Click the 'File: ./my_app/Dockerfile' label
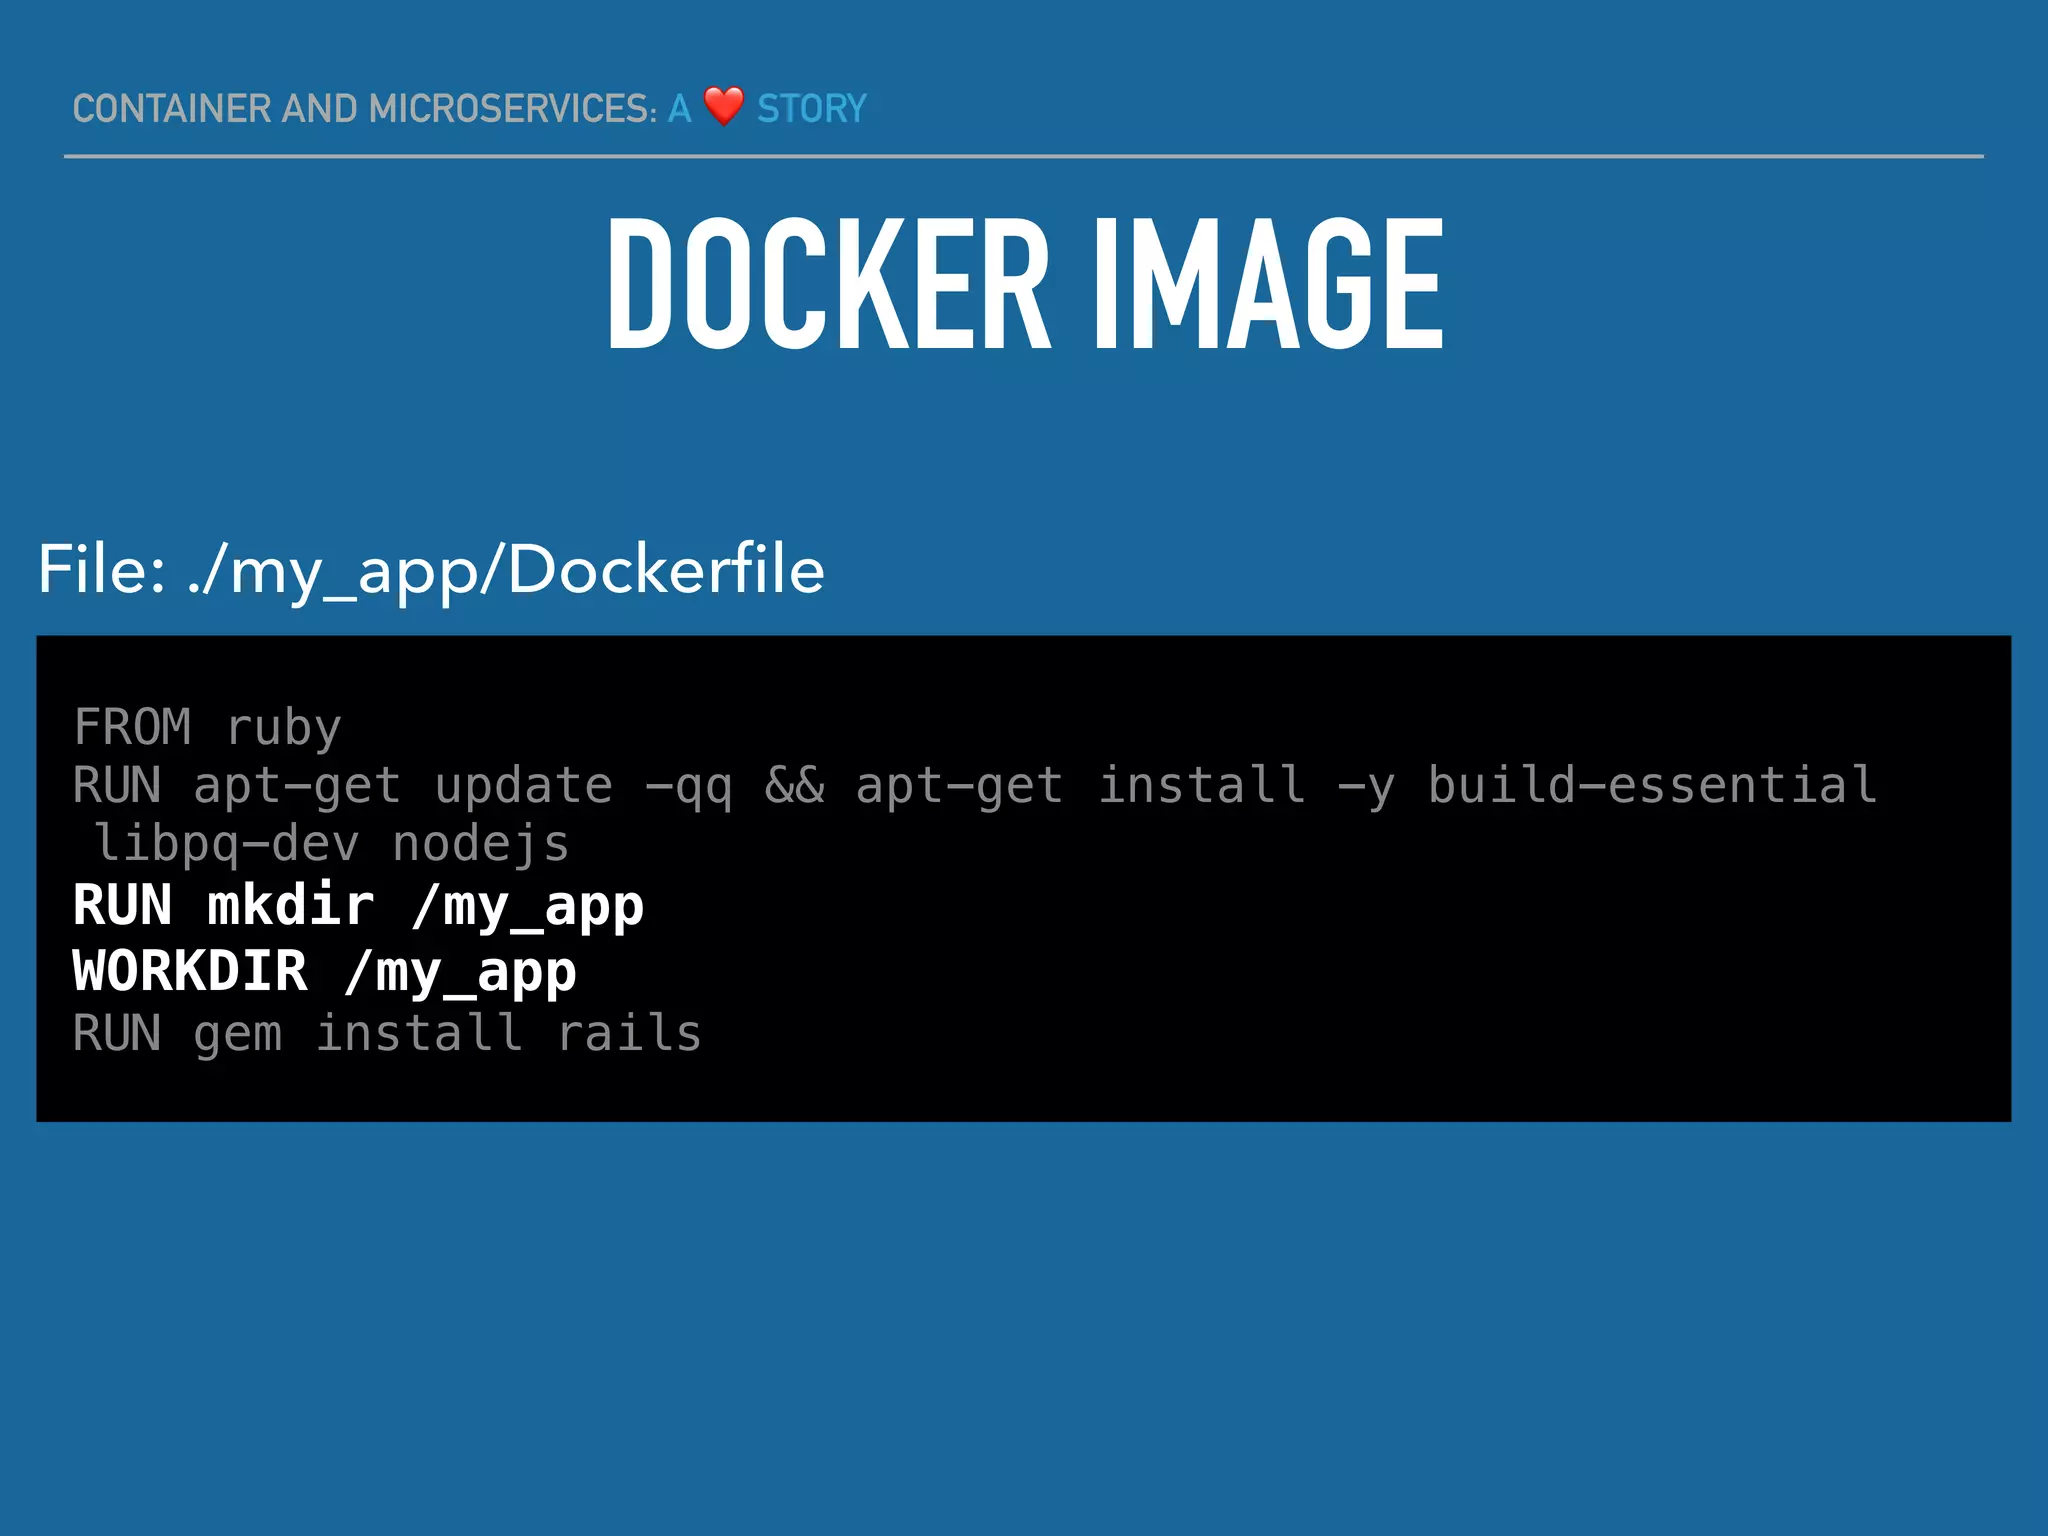The width and height of the screenshot is (2048, 1536). pyautogui.click(x=431, y=570)
